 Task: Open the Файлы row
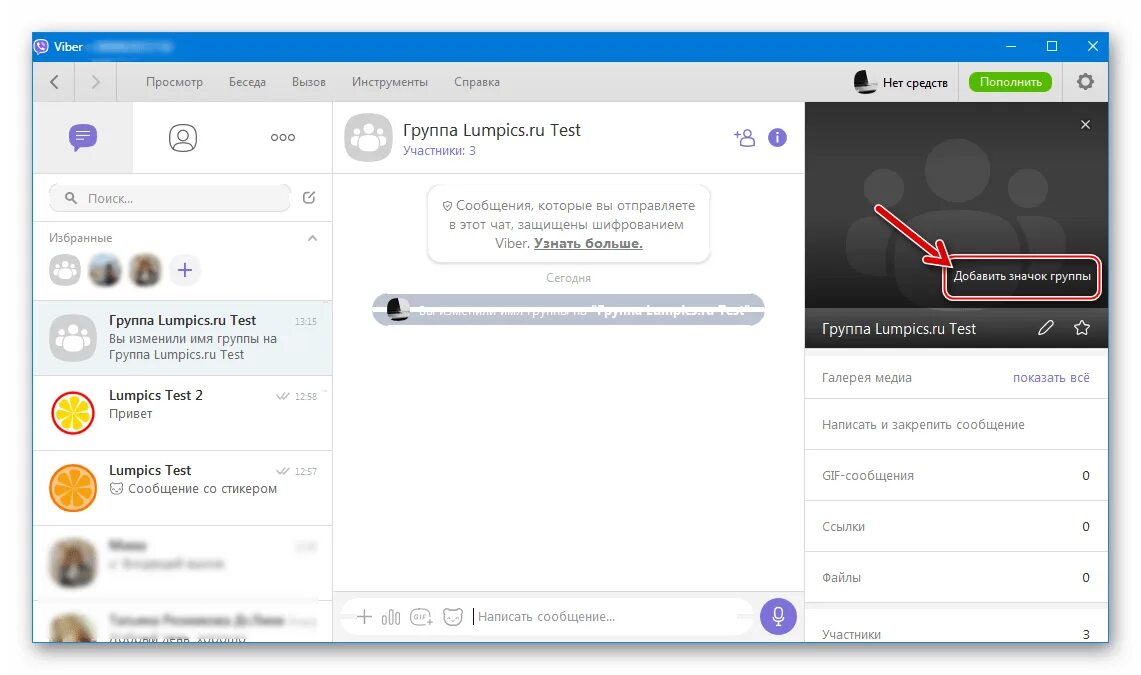pos(956,577)
